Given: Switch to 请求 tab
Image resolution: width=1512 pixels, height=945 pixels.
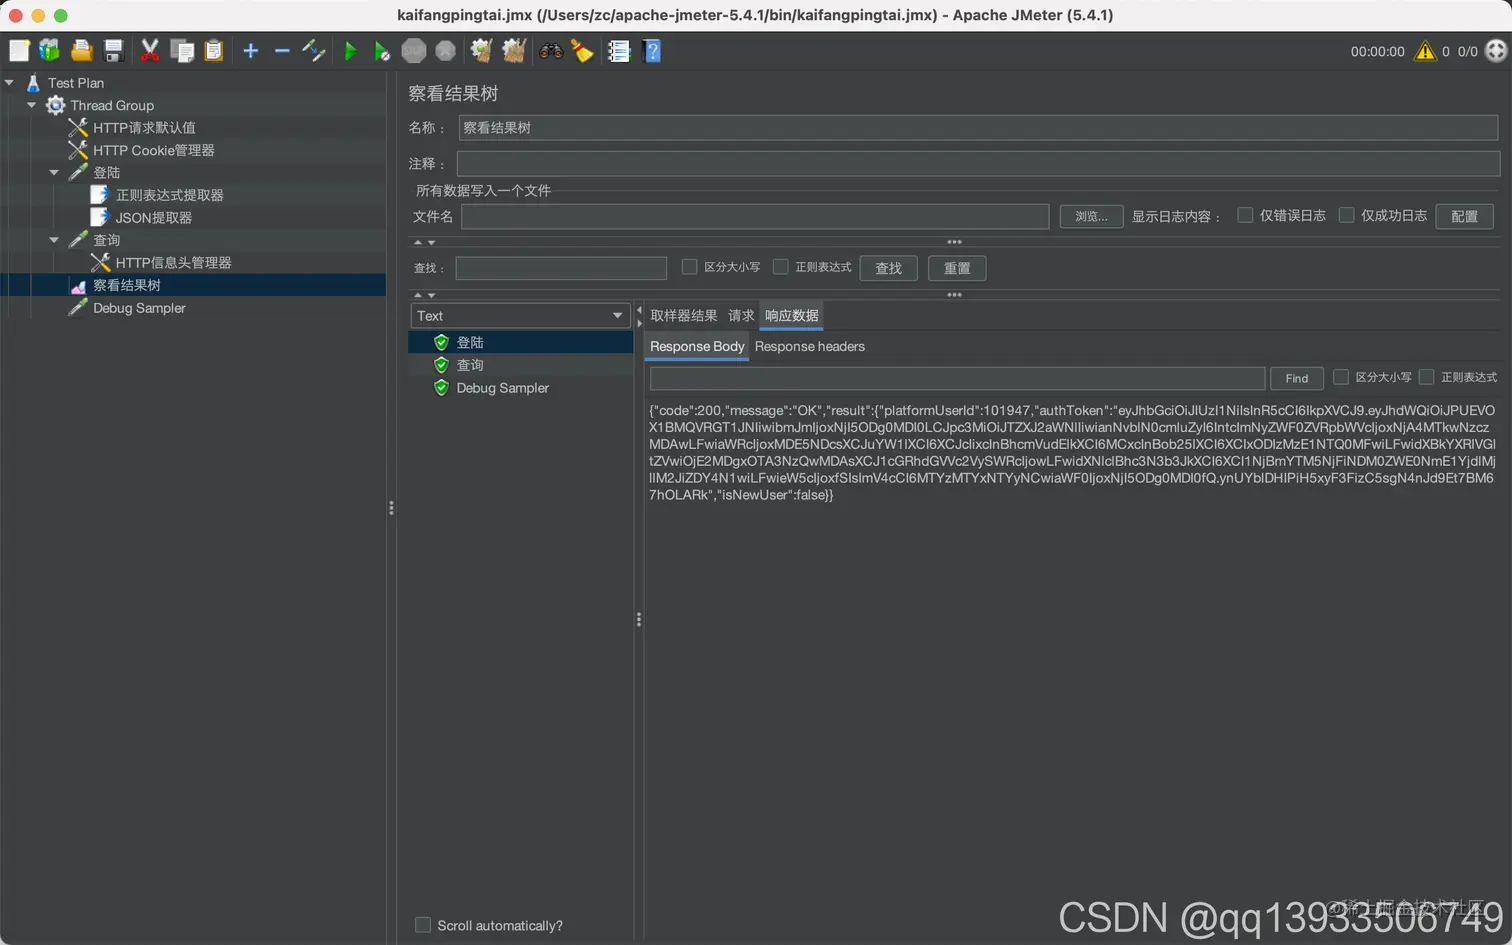Looking at the screenshot, I should pos(741,316).
